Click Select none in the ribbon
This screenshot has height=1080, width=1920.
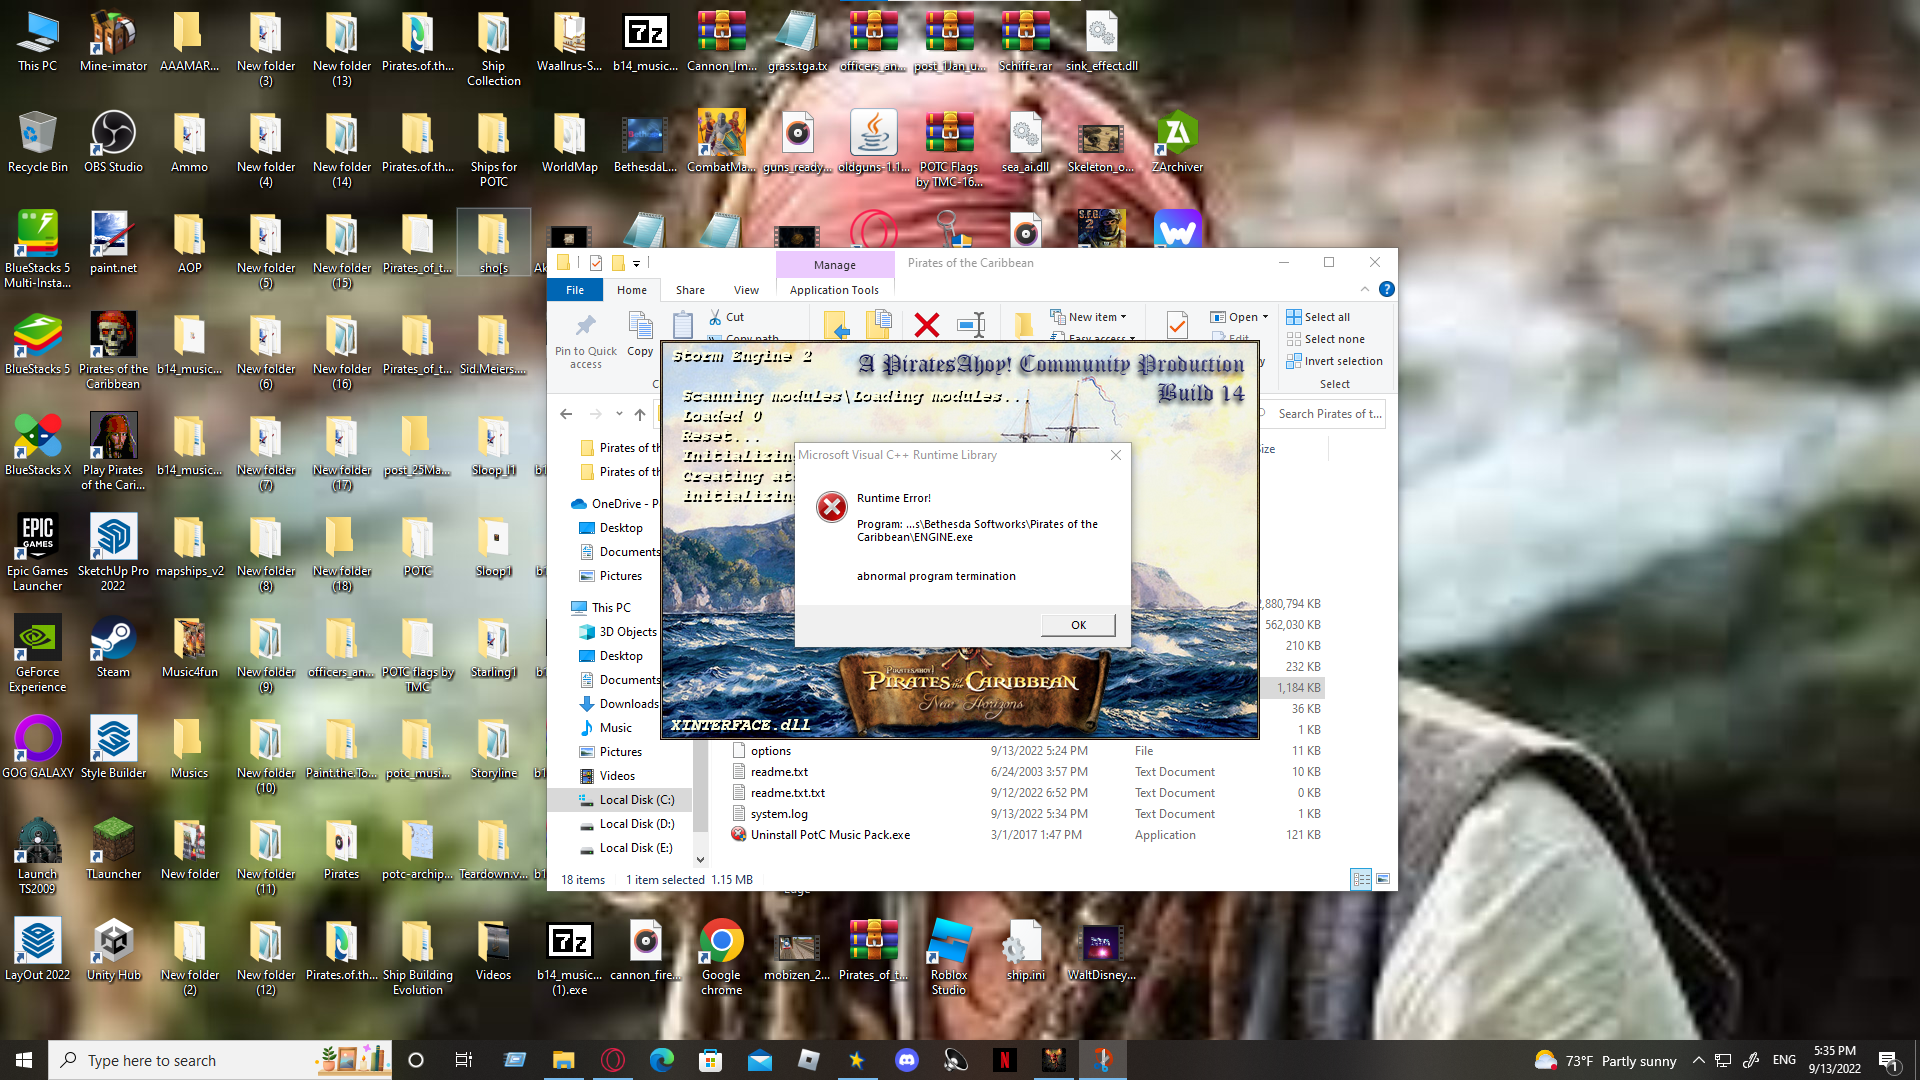(x=1325, y=339)
